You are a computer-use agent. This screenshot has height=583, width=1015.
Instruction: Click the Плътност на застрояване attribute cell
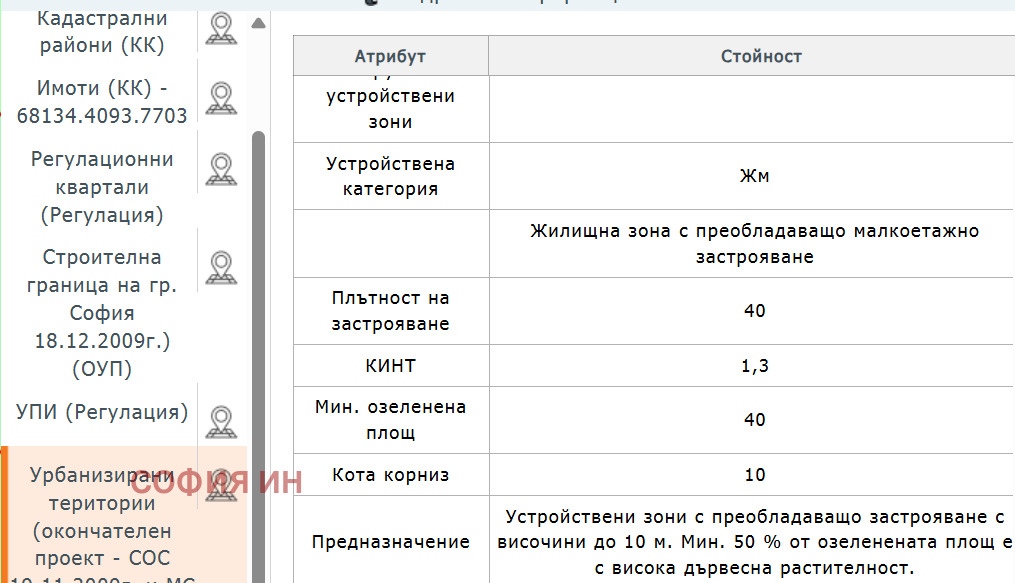click(390, 311)
